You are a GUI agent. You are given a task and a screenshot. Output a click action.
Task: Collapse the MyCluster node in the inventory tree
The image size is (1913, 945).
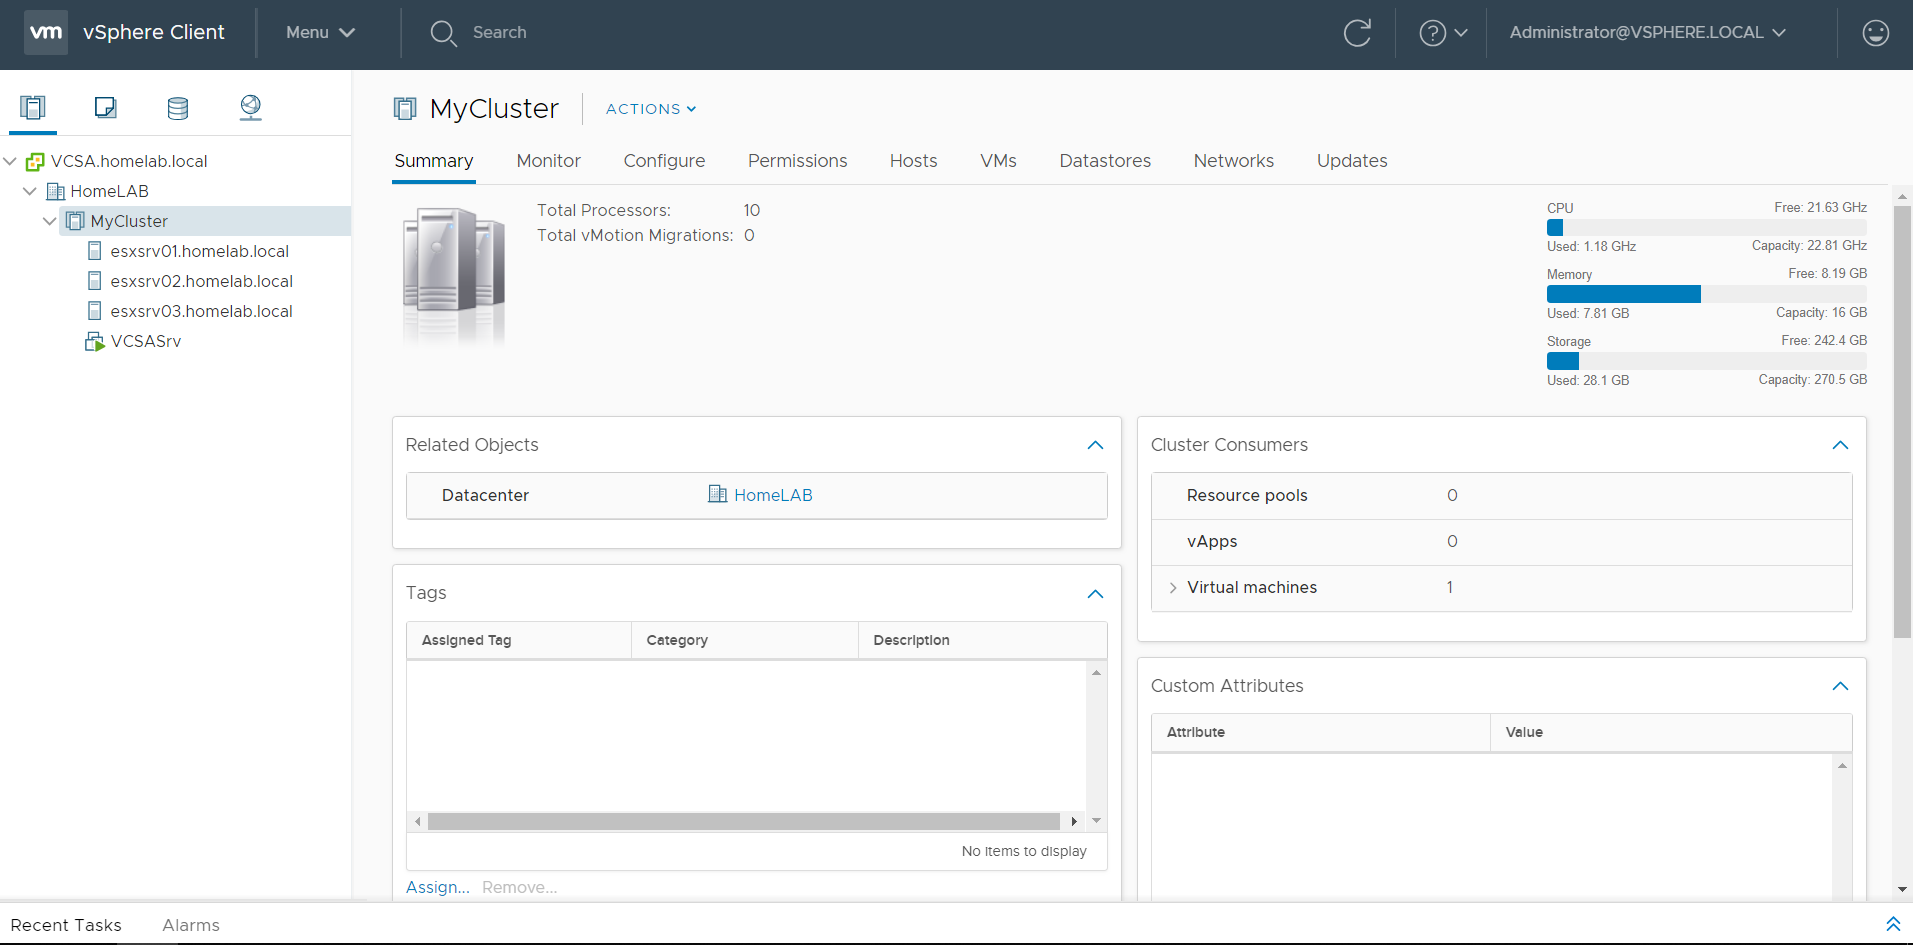[x=49, y=220]
